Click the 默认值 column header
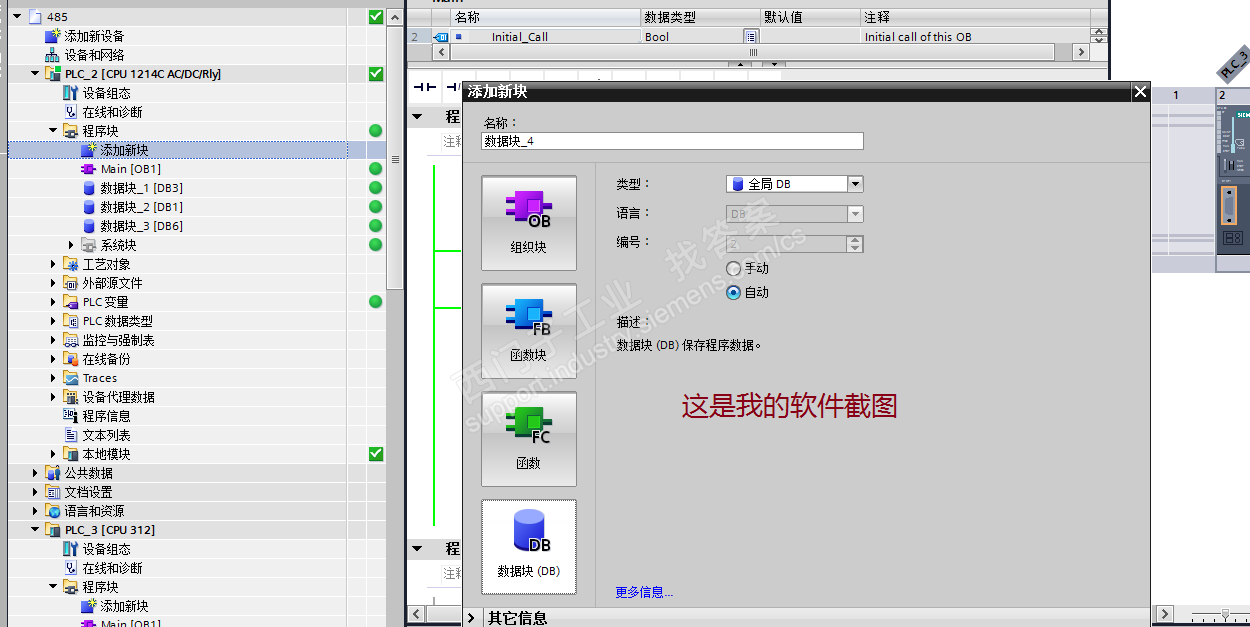This screenshot has width=1250, height=627. coord(810,17)
